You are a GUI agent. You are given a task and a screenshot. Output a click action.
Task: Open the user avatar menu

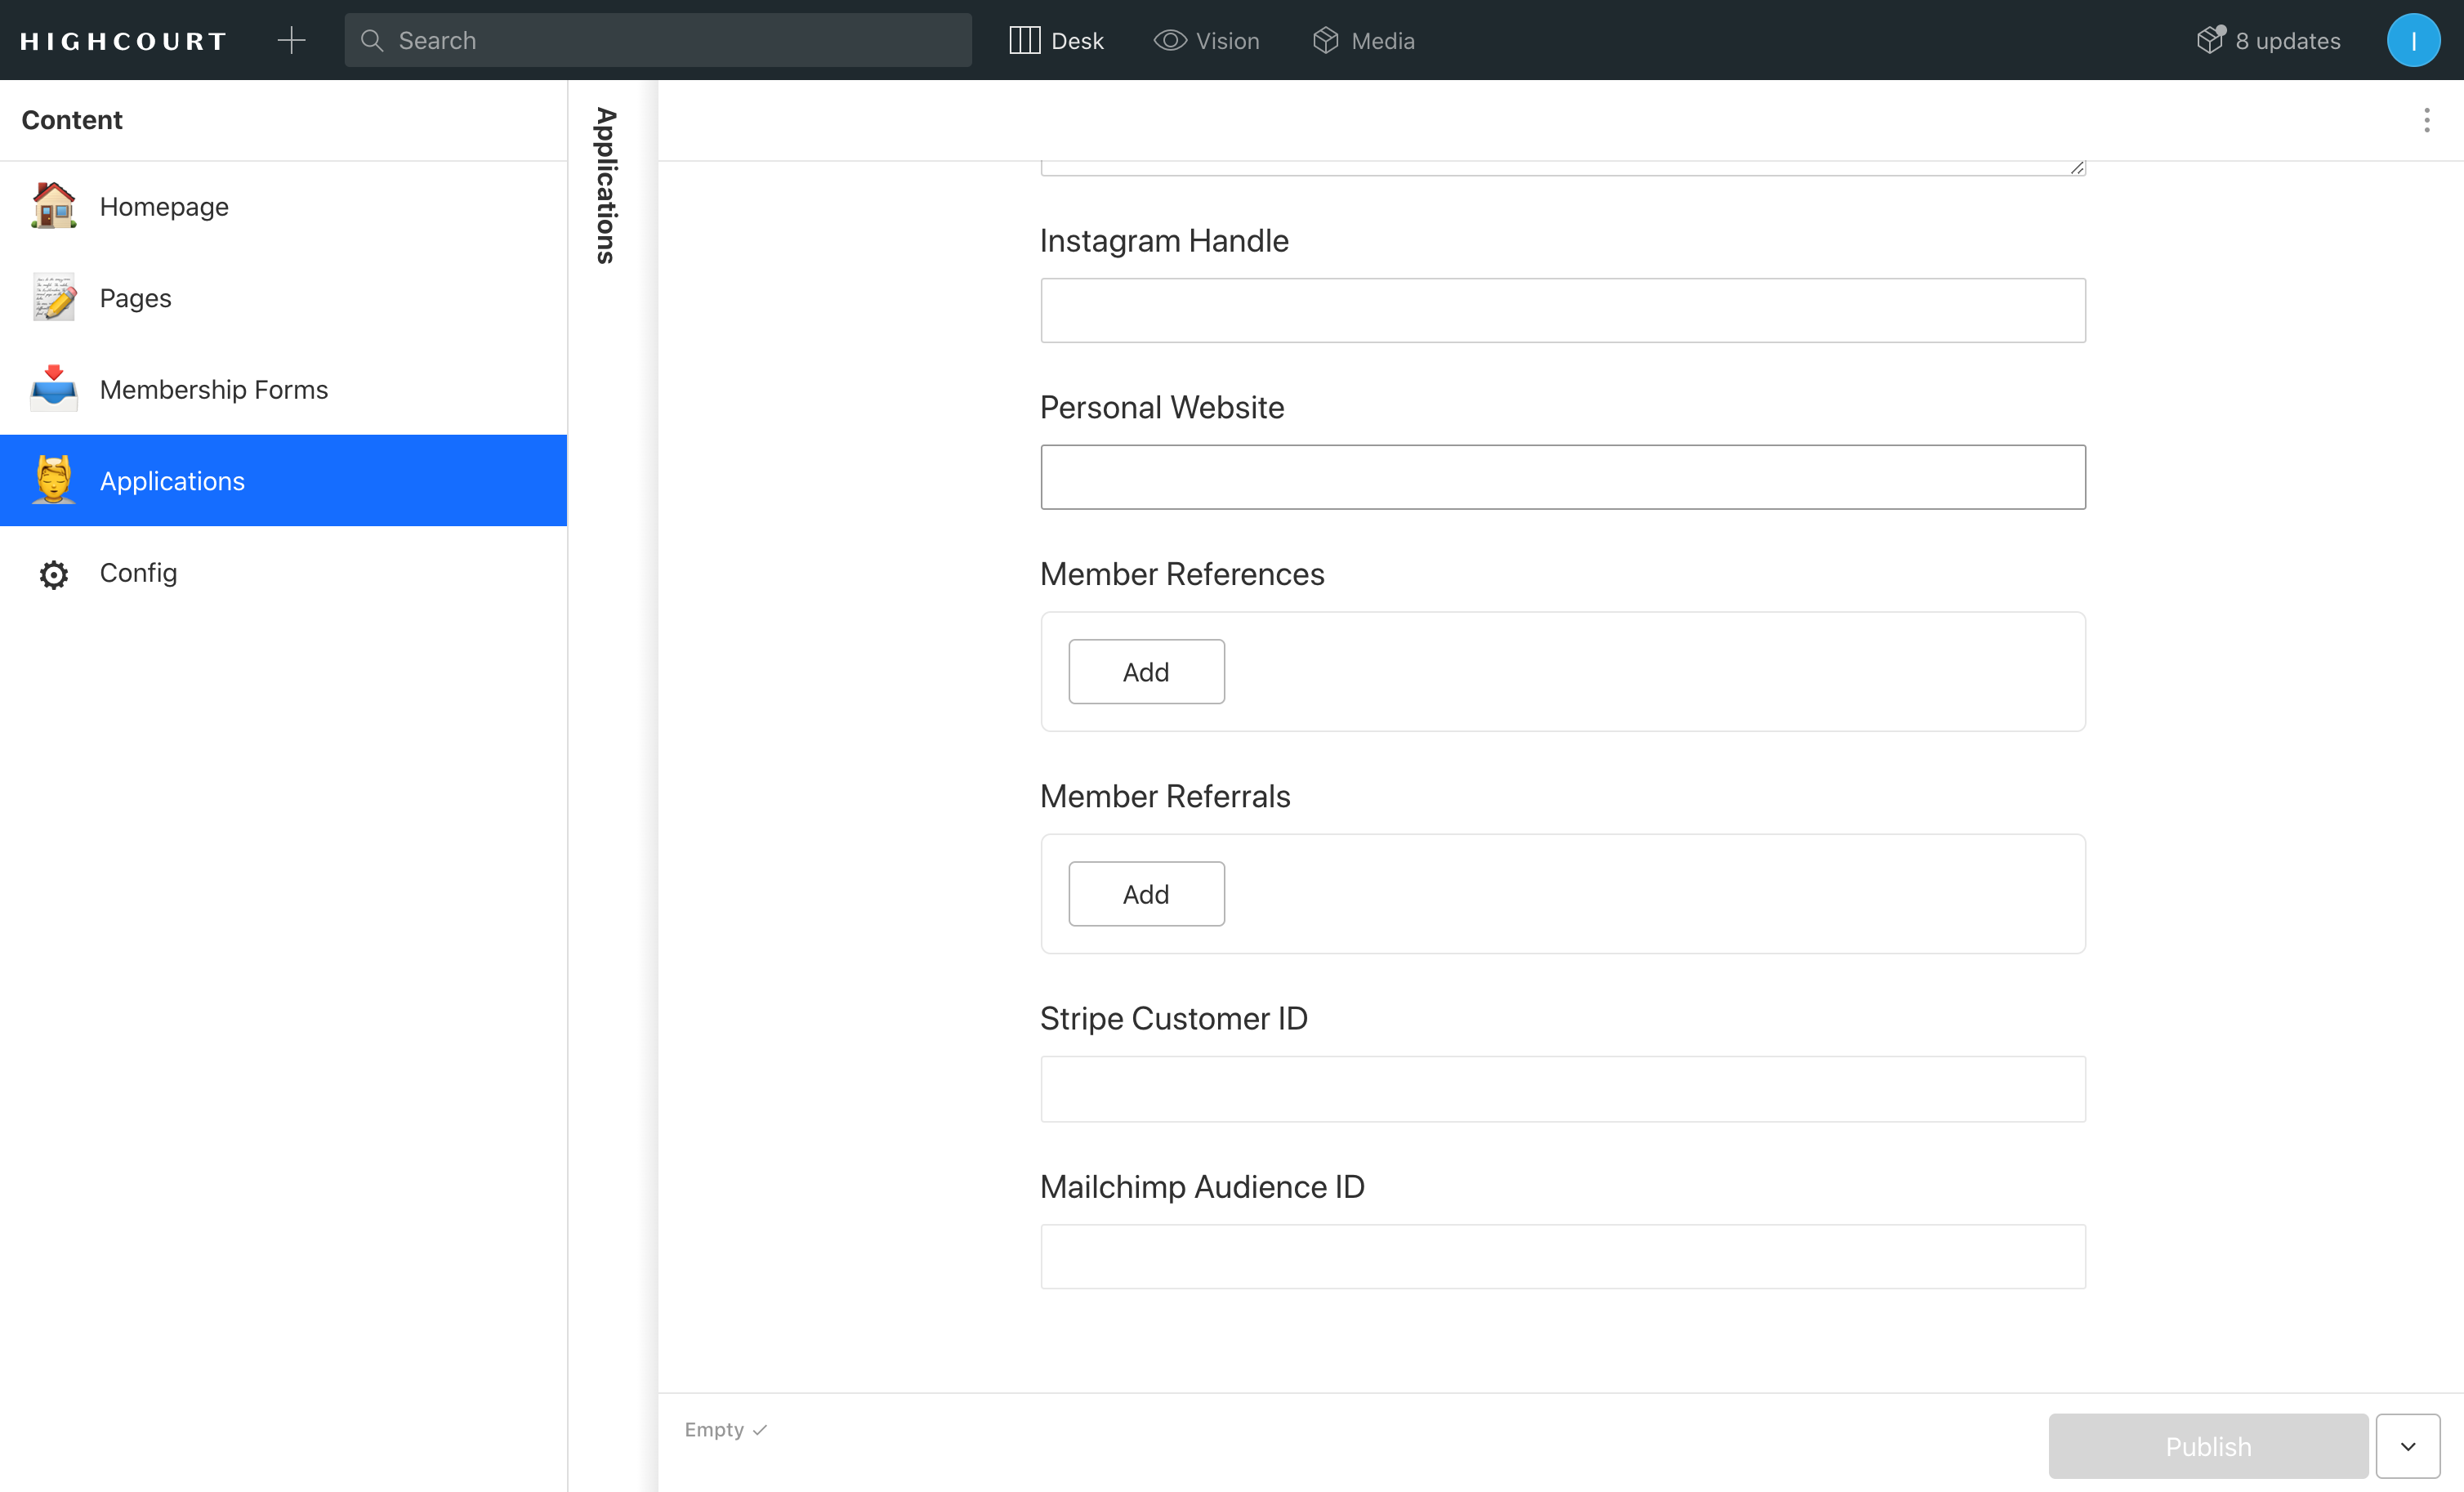(2413, 40)
